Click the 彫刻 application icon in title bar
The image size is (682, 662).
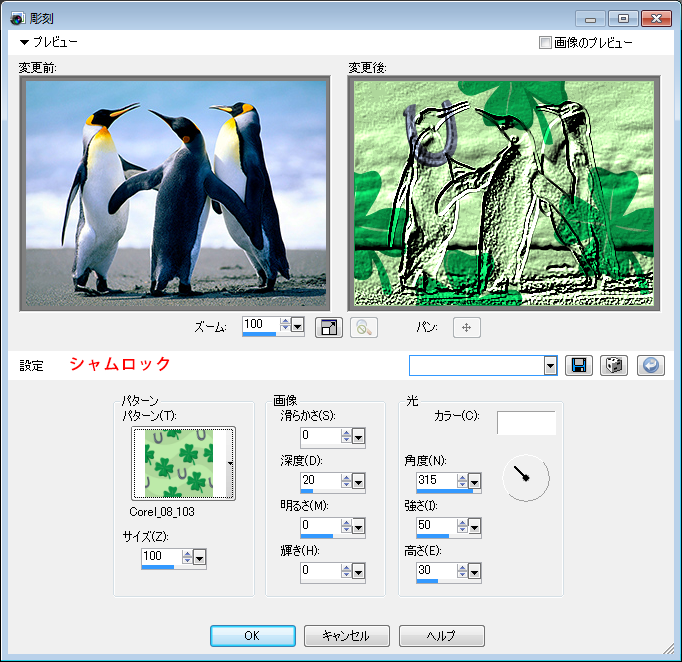coord(17,18)
